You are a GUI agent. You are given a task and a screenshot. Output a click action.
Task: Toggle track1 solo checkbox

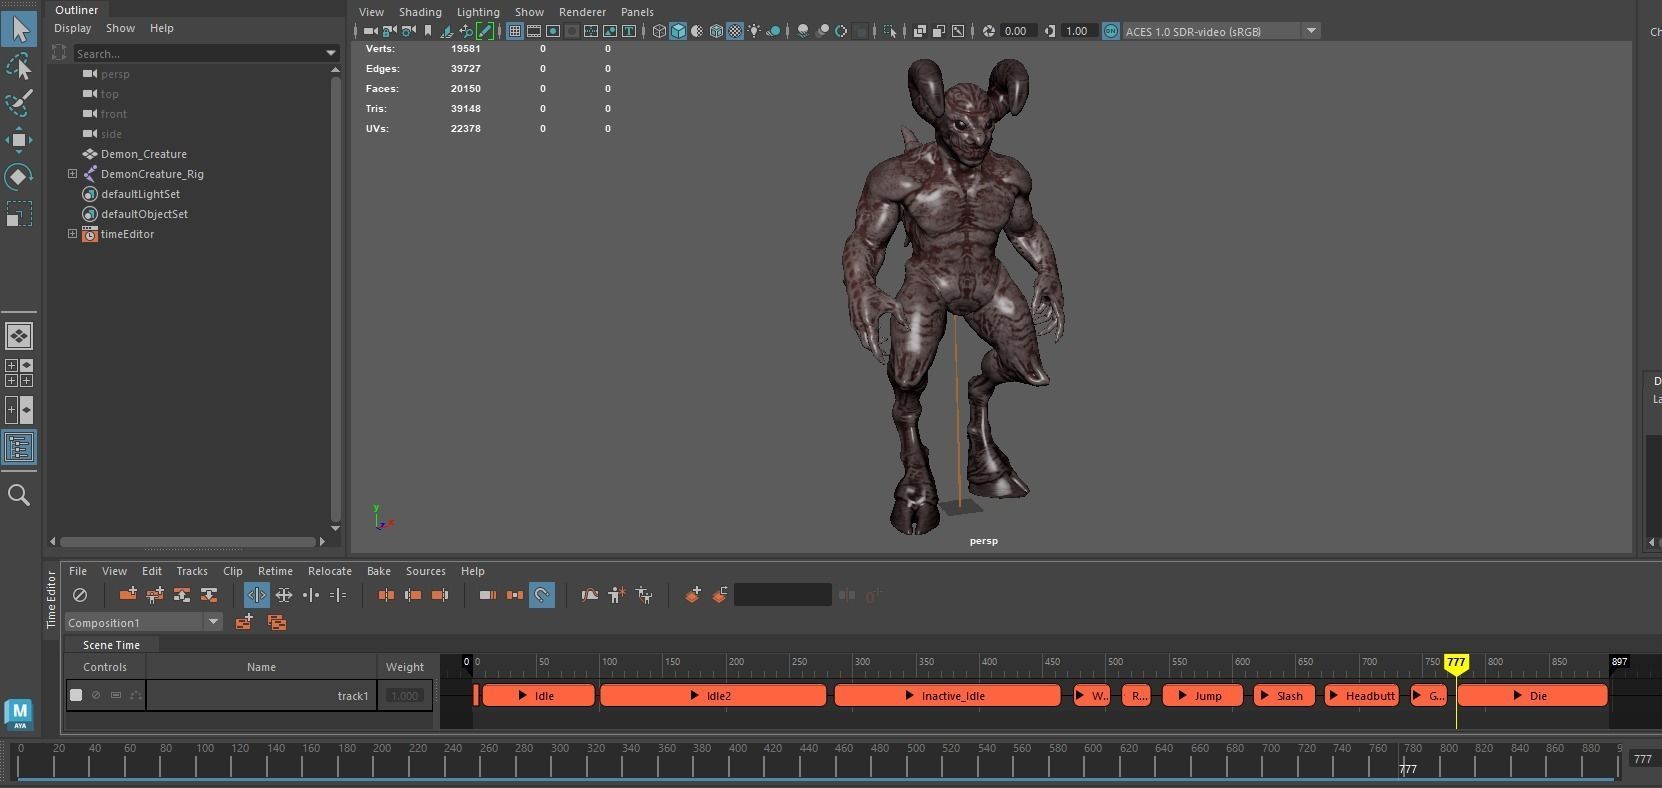[76, 695]
